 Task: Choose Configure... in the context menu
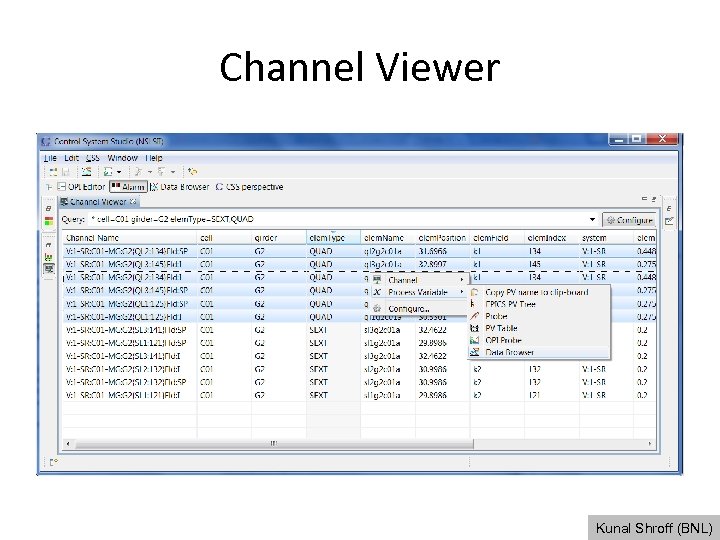(420, 309)
